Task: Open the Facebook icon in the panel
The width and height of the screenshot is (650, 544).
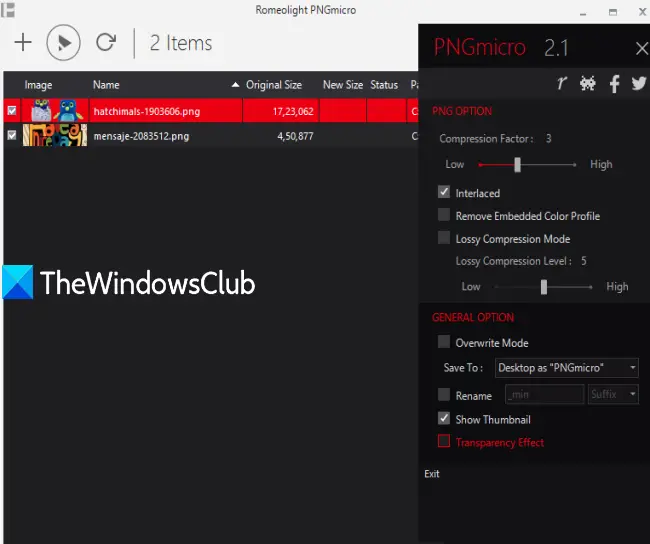Action: pyautogui.click(x=614, y=84)
